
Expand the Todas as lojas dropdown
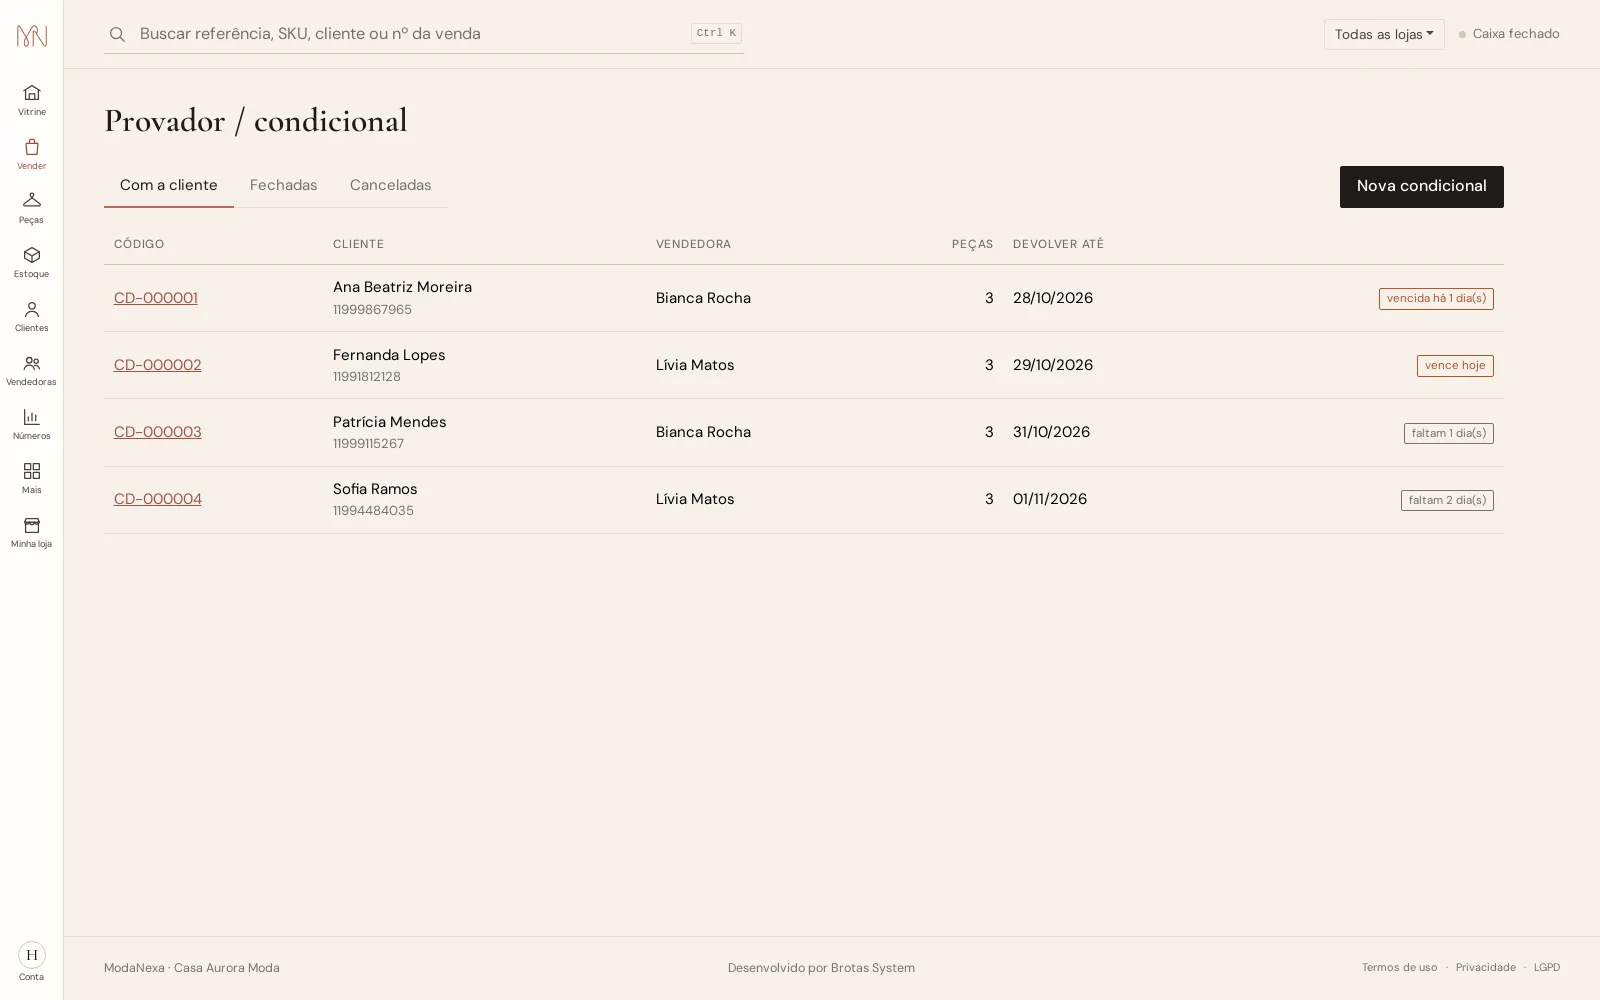1384,34
